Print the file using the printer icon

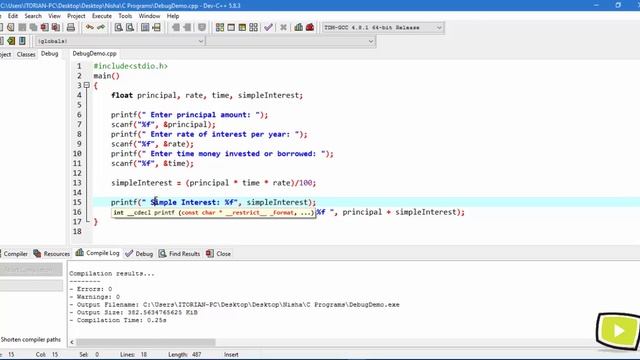(71, 27)
